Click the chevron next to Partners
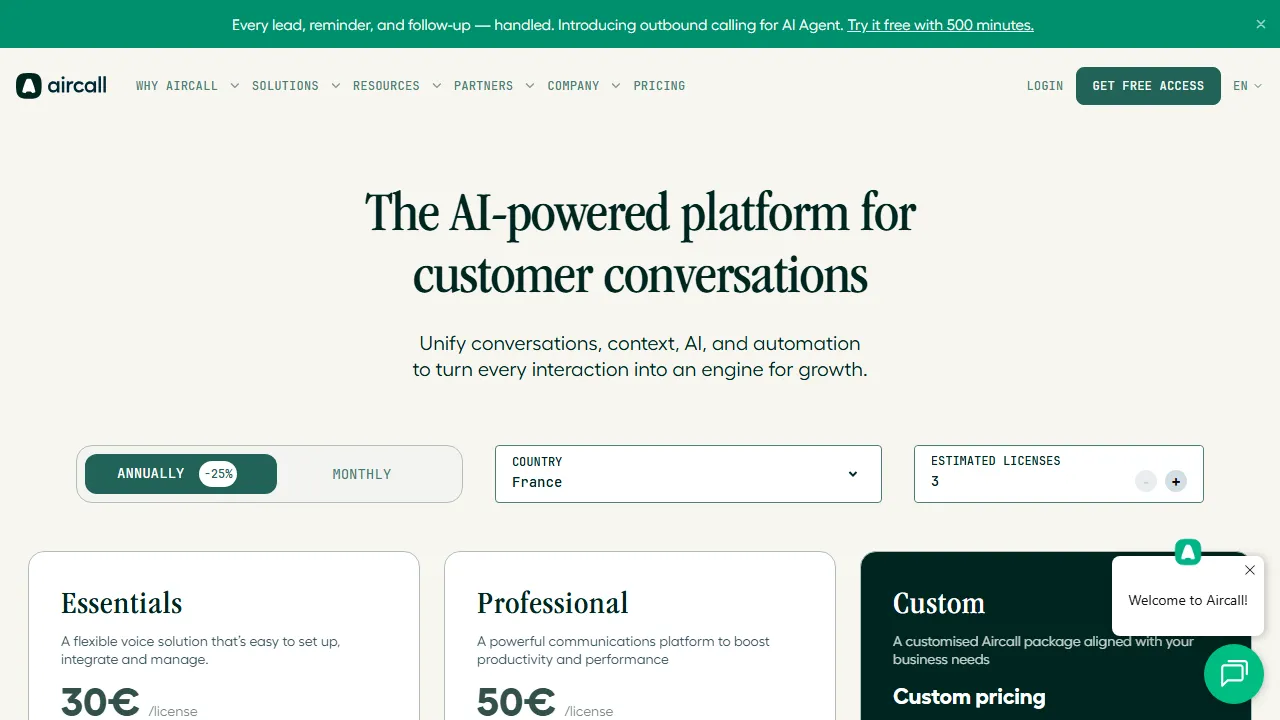1280x720 pixels. [x=529, y=86]
